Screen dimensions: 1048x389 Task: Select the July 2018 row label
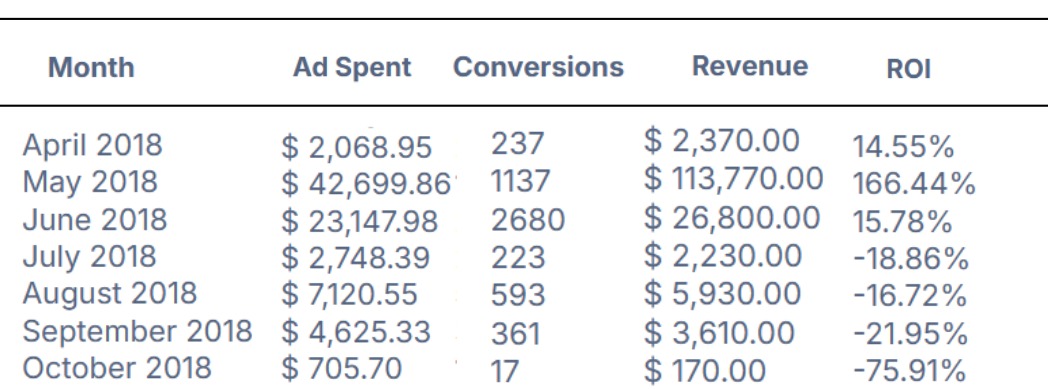tap(89, 257)
